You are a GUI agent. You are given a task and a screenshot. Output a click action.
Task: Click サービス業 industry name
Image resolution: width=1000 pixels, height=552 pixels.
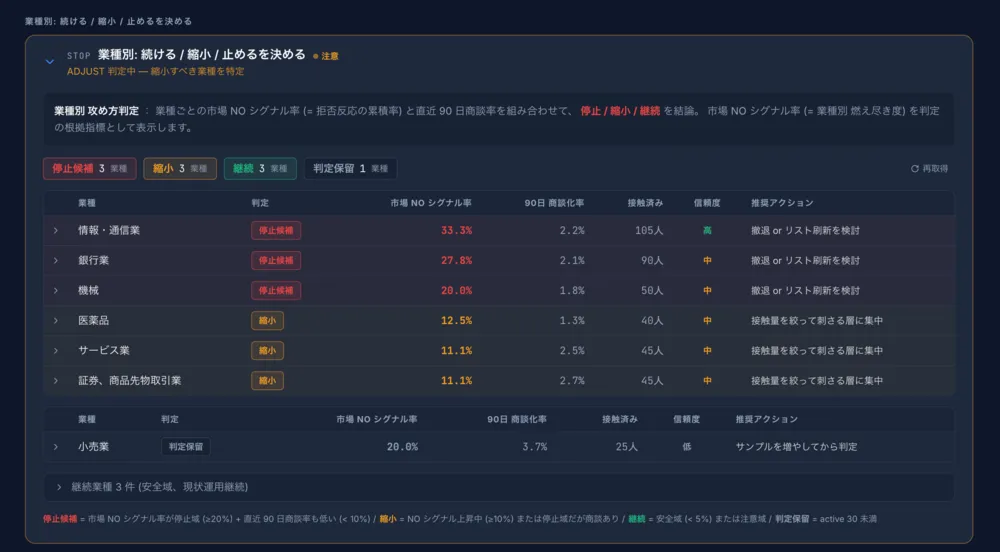[x=103, y=351]
